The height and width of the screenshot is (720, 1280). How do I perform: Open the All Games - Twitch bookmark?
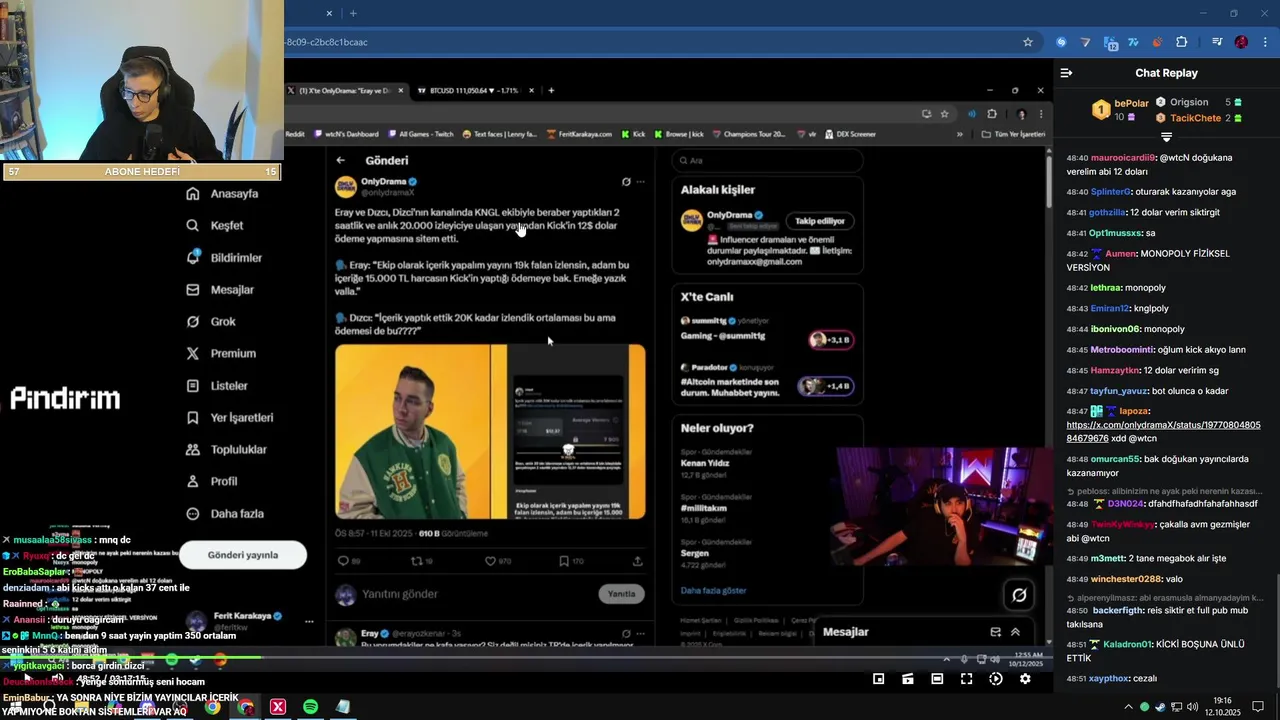(x=420, y=134)
